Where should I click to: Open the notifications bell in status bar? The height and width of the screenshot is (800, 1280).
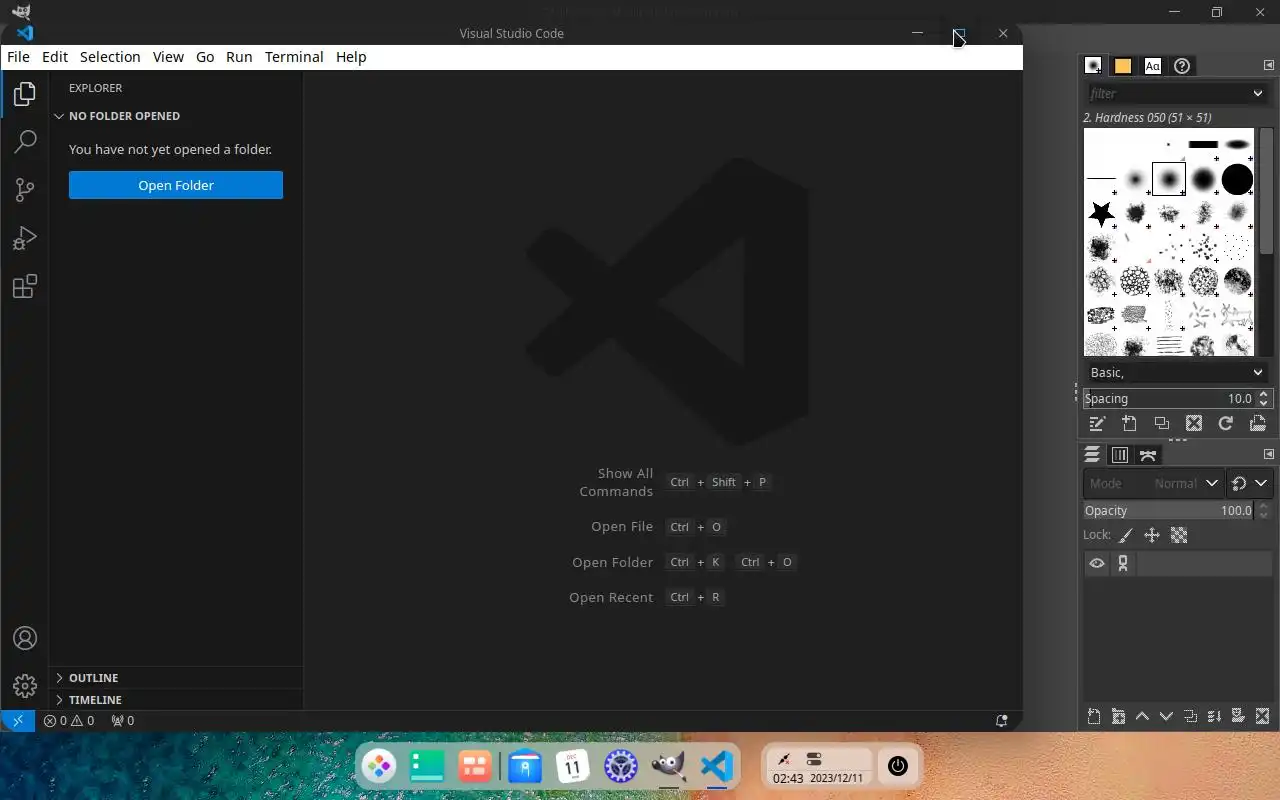click(x=1001, y=720)
